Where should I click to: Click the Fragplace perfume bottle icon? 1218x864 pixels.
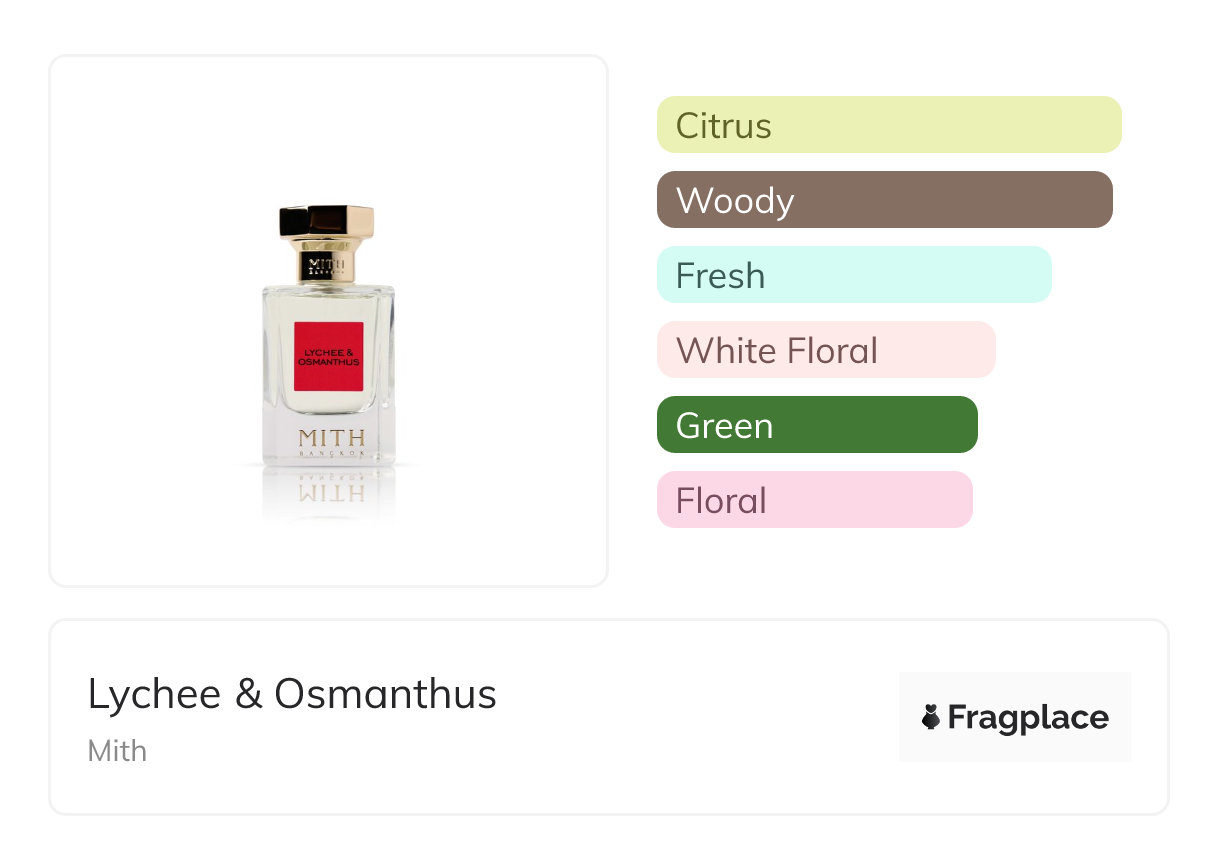pos(931,717)
